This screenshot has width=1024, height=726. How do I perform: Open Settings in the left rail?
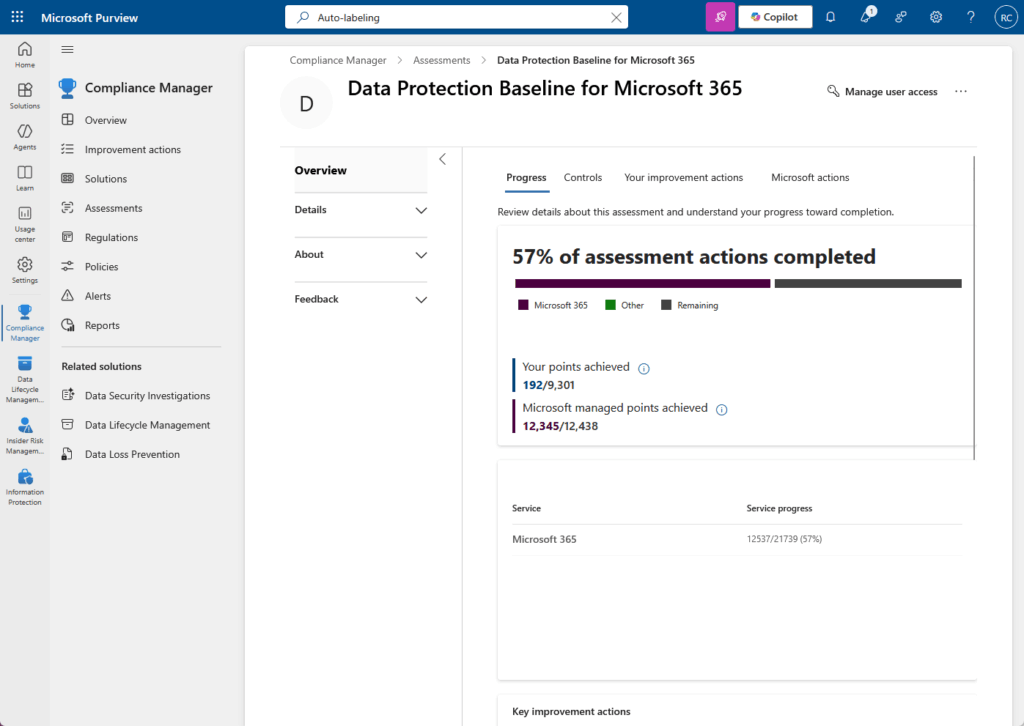click(25, 270)
